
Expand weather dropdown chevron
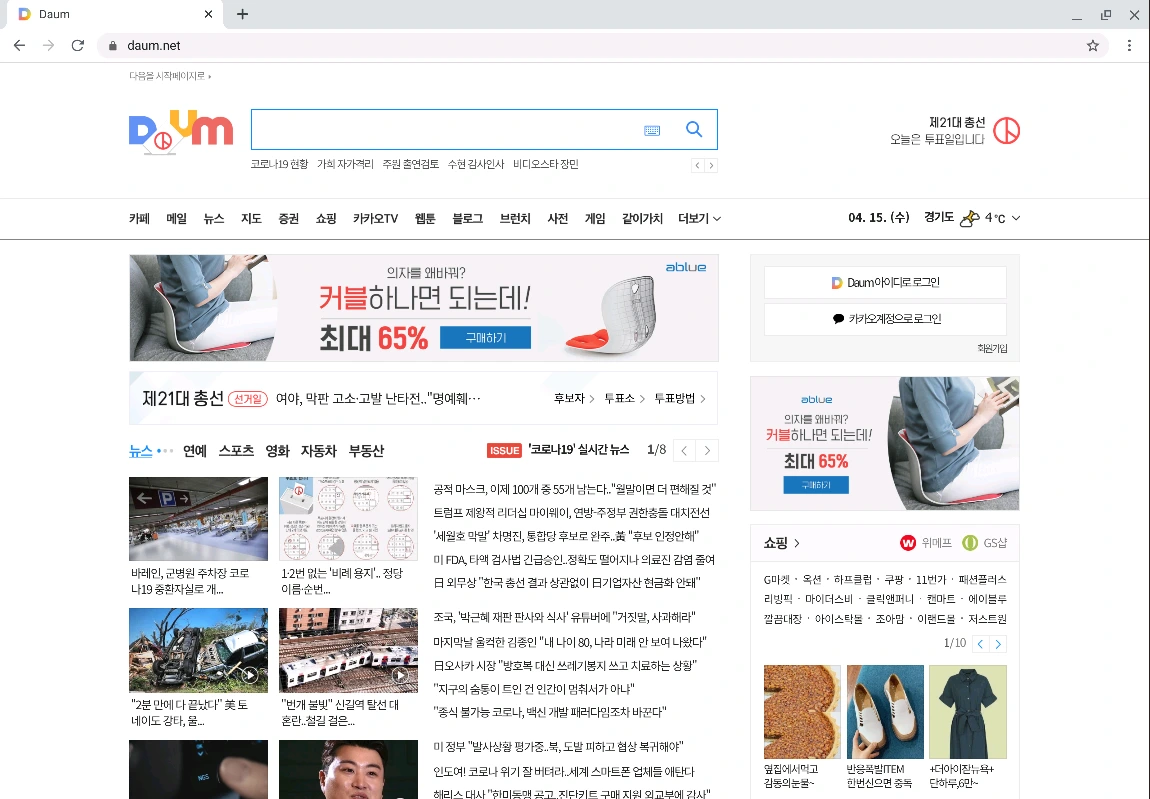1016,218
